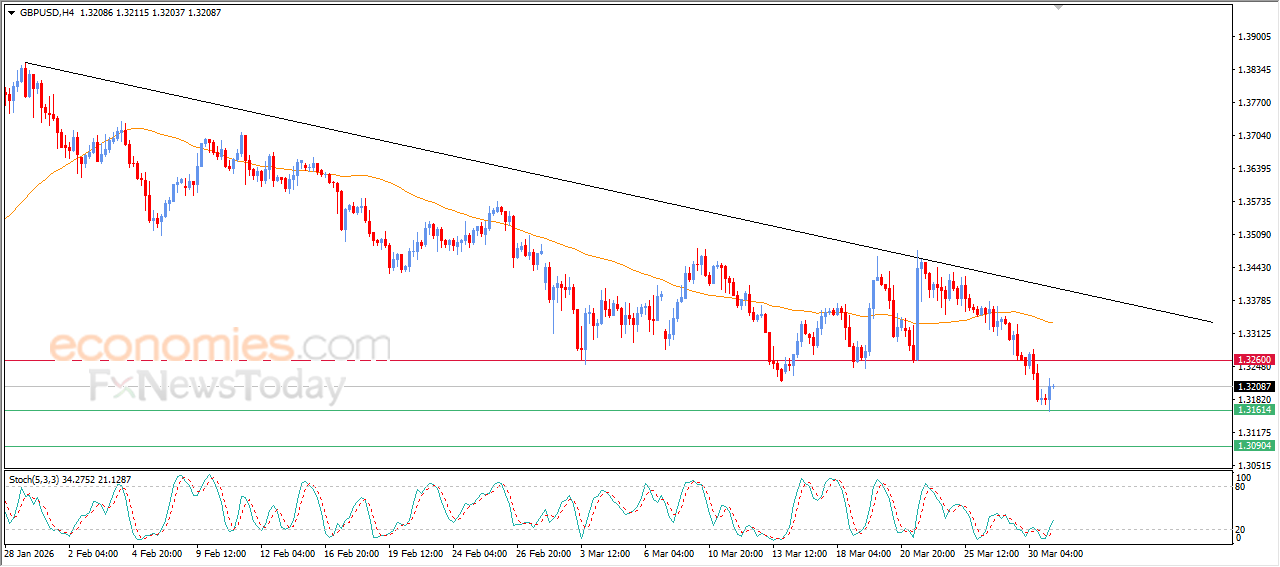
Task: Click the black 1.32087 current price label
Action: coord(1253,387)
